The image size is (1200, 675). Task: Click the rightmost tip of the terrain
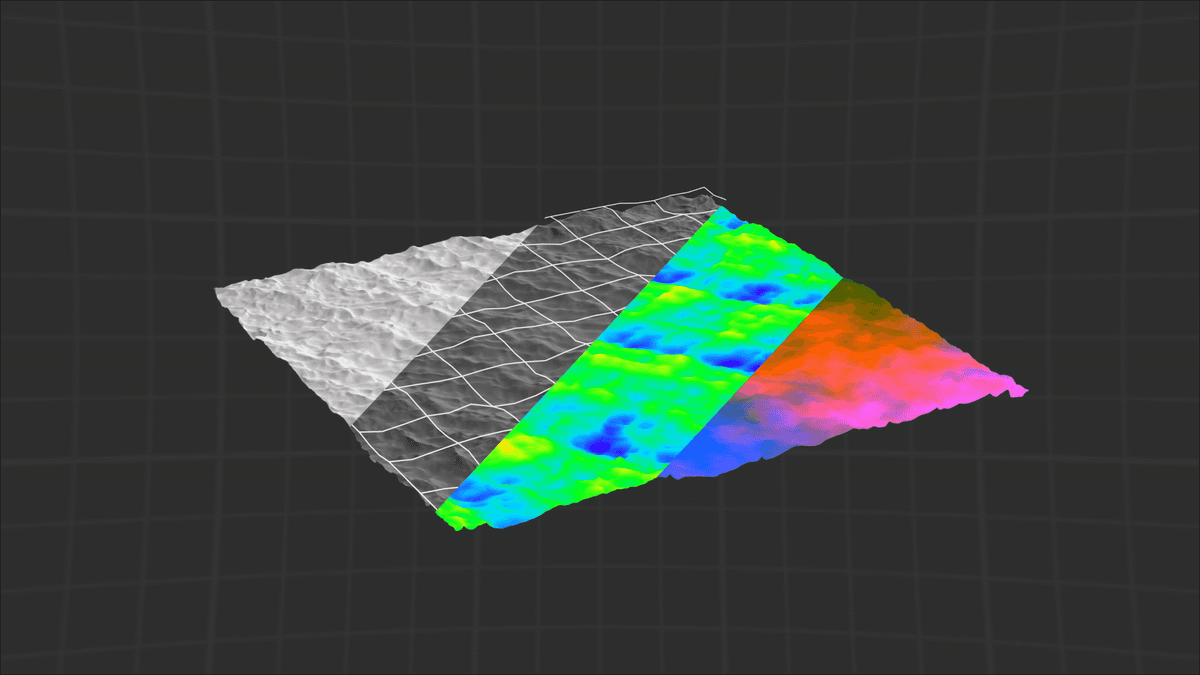pyautogui.click(x=1024, y=390)
